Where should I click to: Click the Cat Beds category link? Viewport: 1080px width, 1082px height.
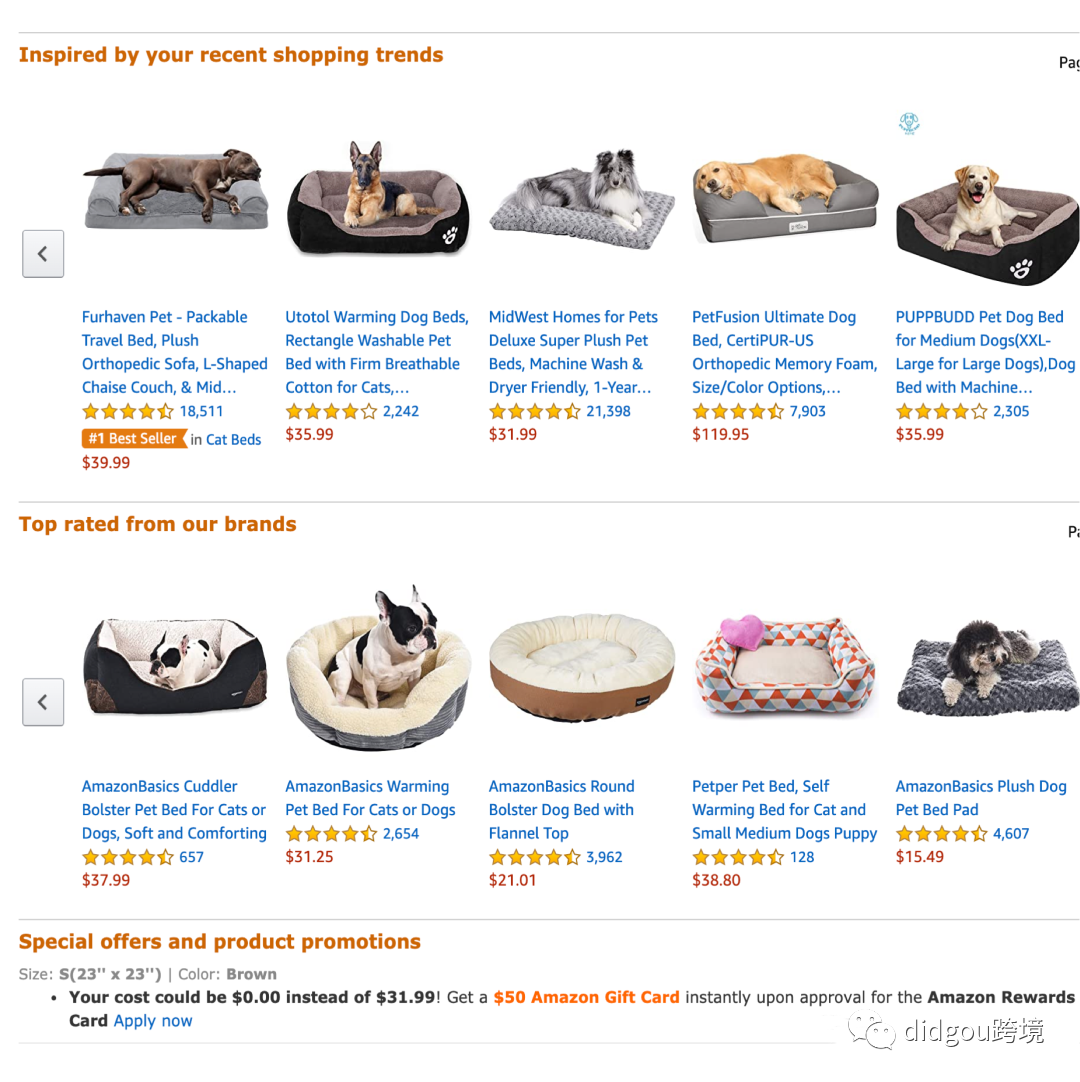233,440
